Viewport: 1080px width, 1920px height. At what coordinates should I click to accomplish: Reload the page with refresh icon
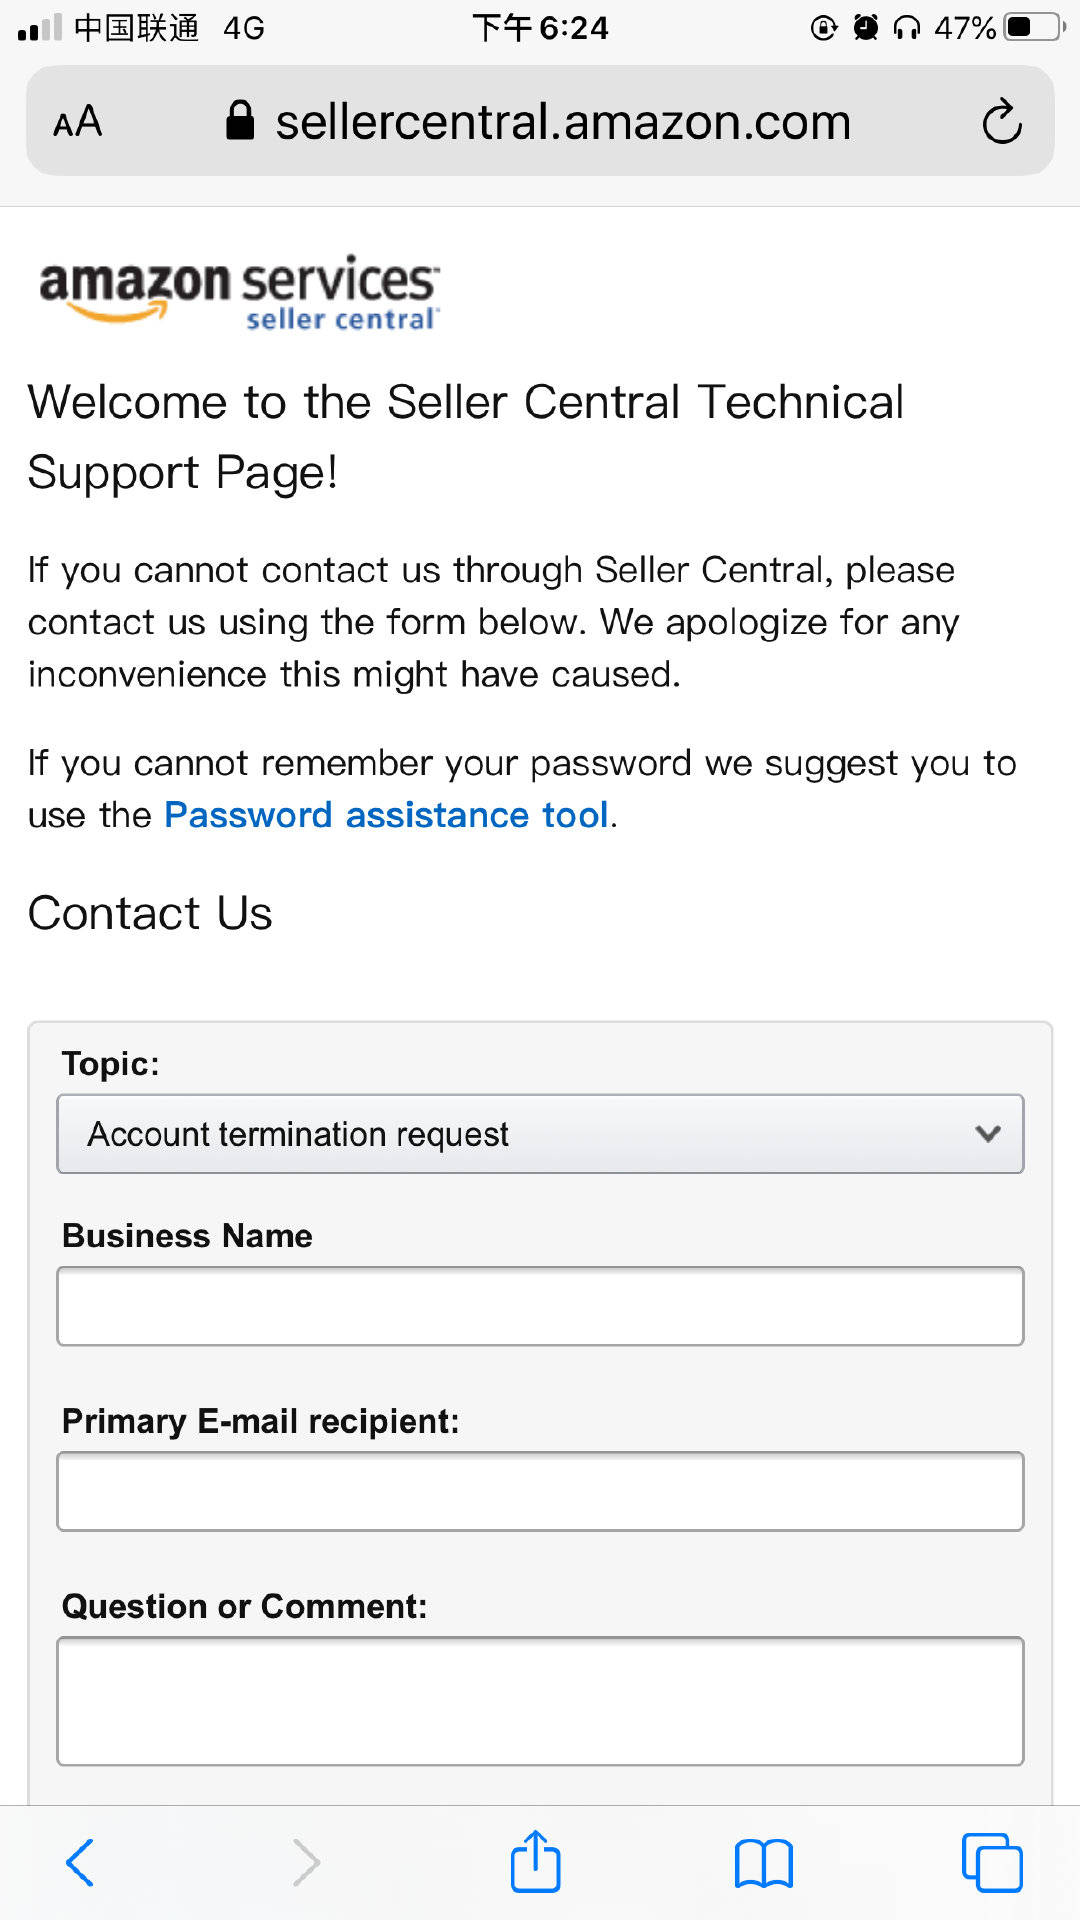pyautogui.click(x=1001, y=122)
